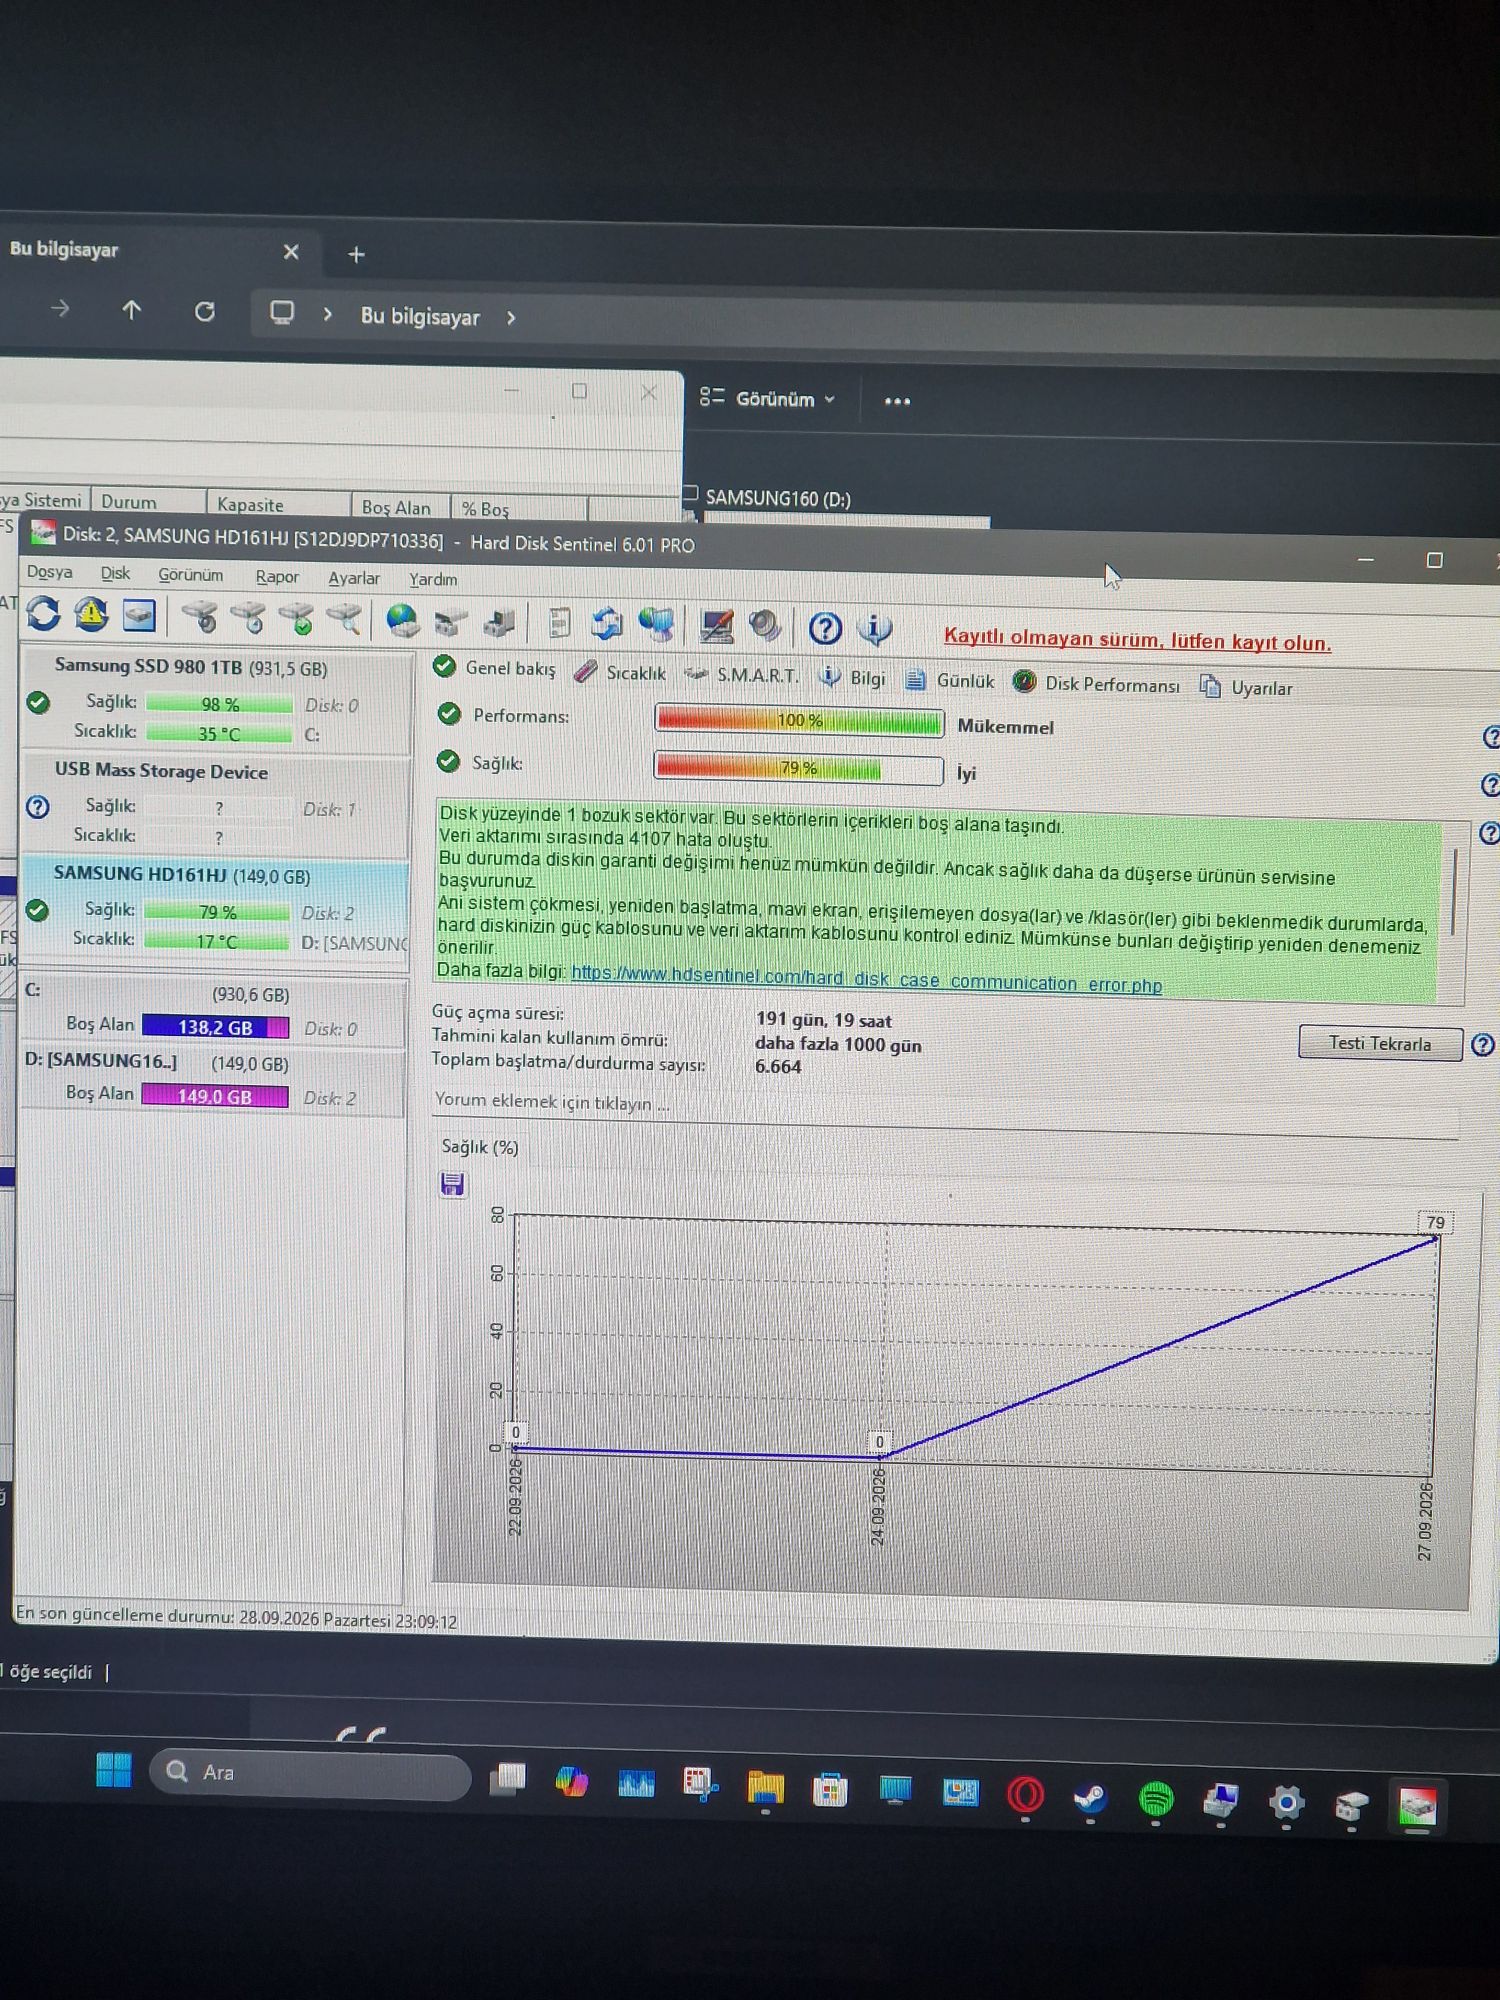Click the Sağlık 79 % health bar
1500x2000 pixels.
click(798, 768)
